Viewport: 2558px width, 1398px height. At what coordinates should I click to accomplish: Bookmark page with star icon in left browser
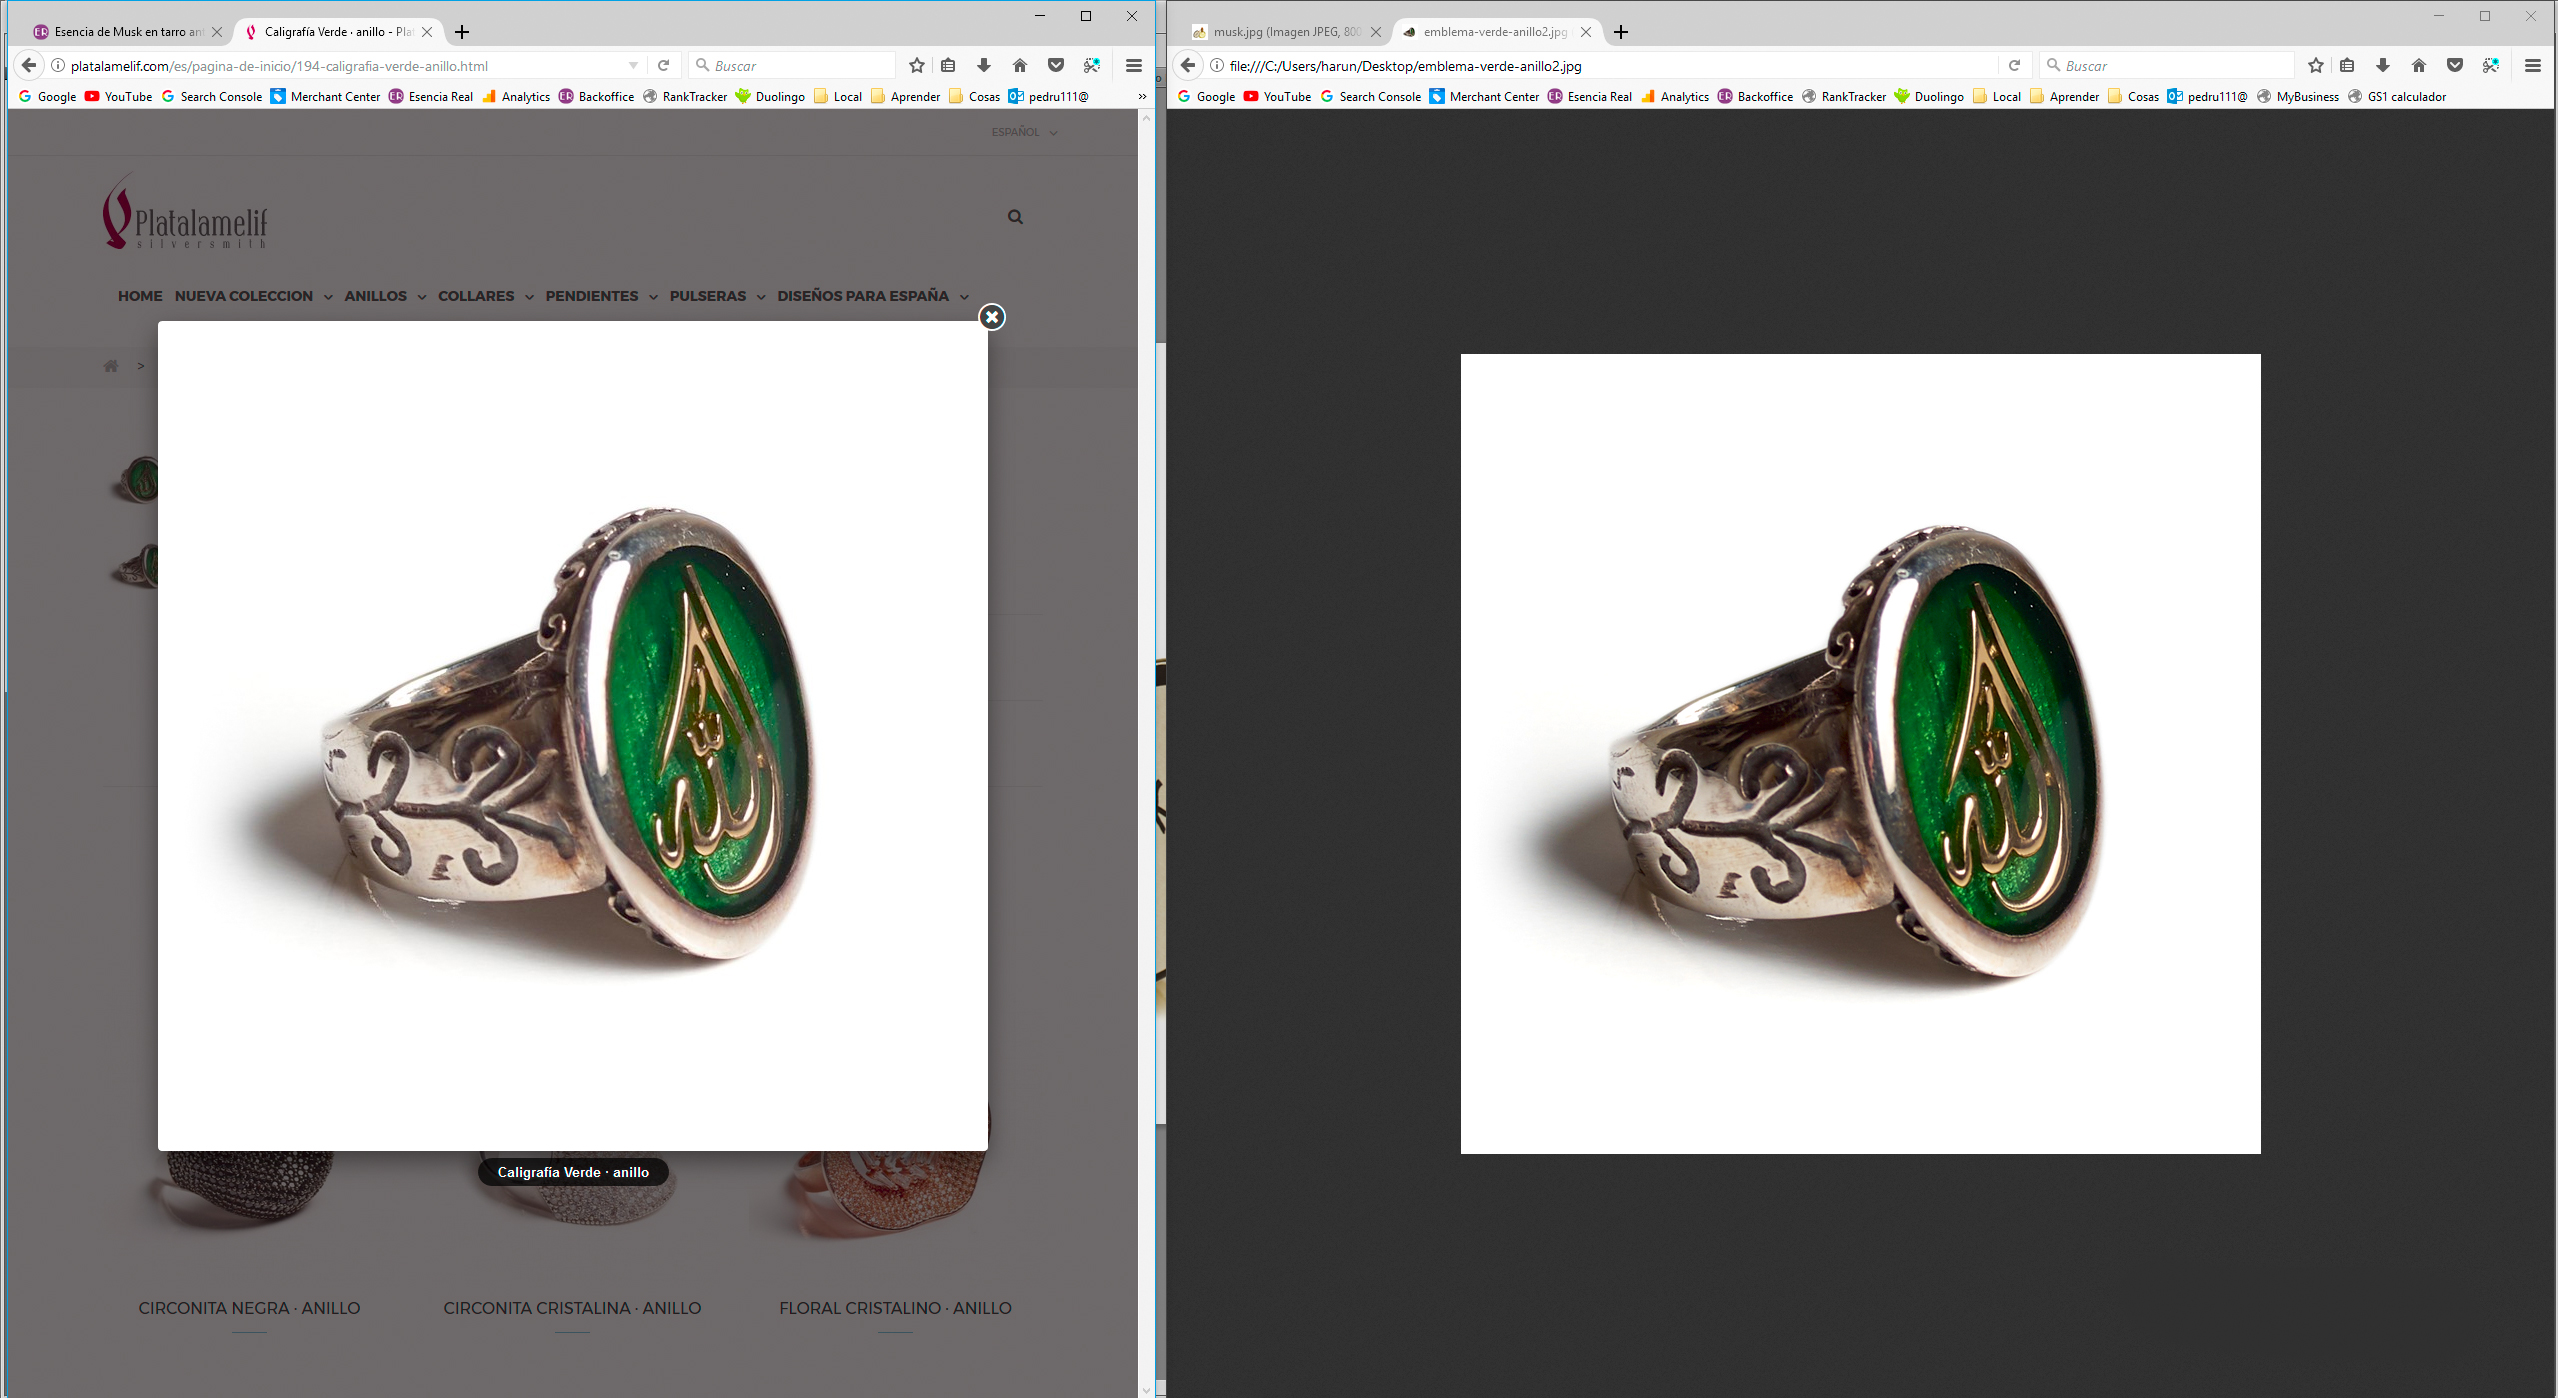pos(916,66)
